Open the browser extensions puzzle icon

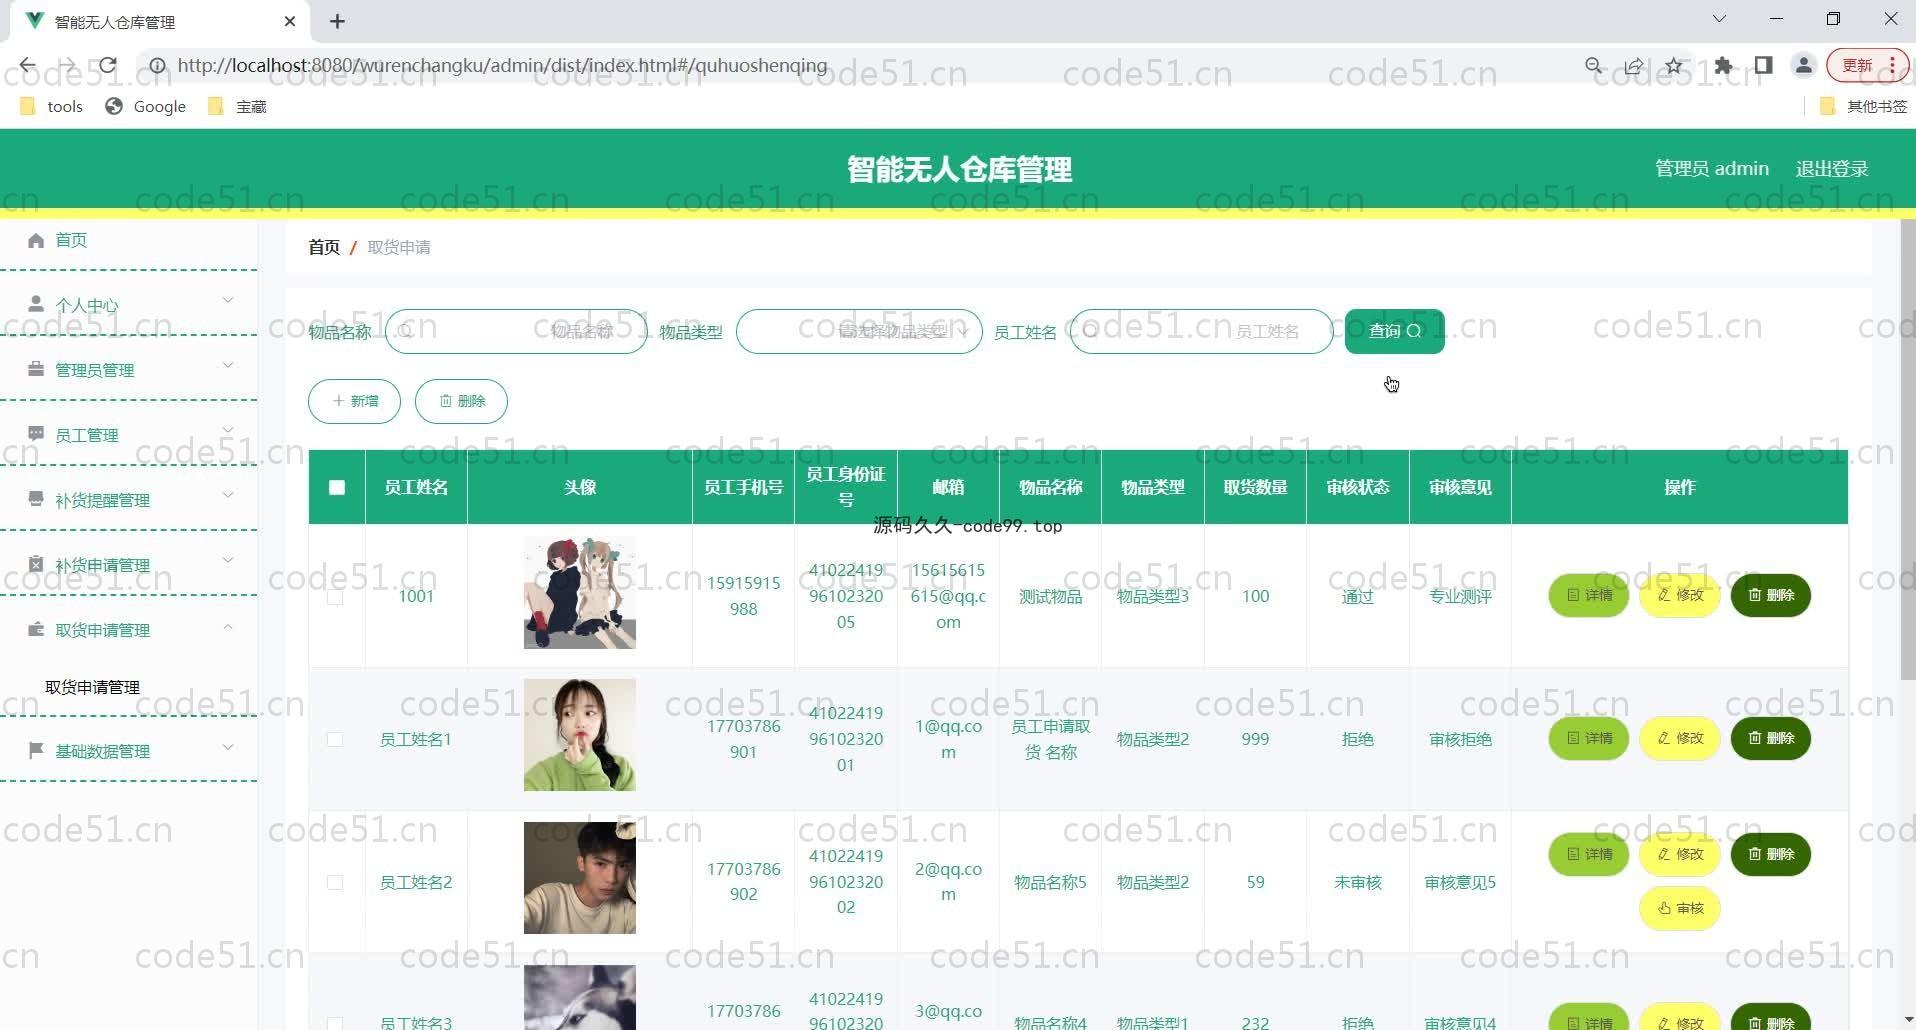[1723, 66]
